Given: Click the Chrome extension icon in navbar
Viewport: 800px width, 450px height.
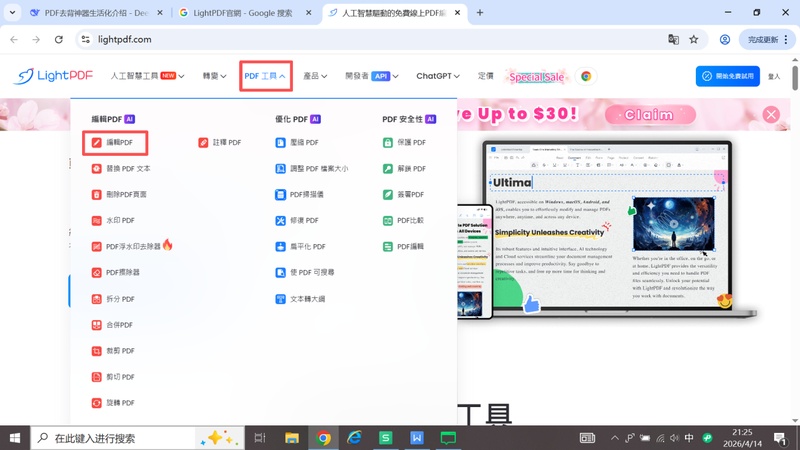Looking at the screenshot, I should (x=586, y=76).
